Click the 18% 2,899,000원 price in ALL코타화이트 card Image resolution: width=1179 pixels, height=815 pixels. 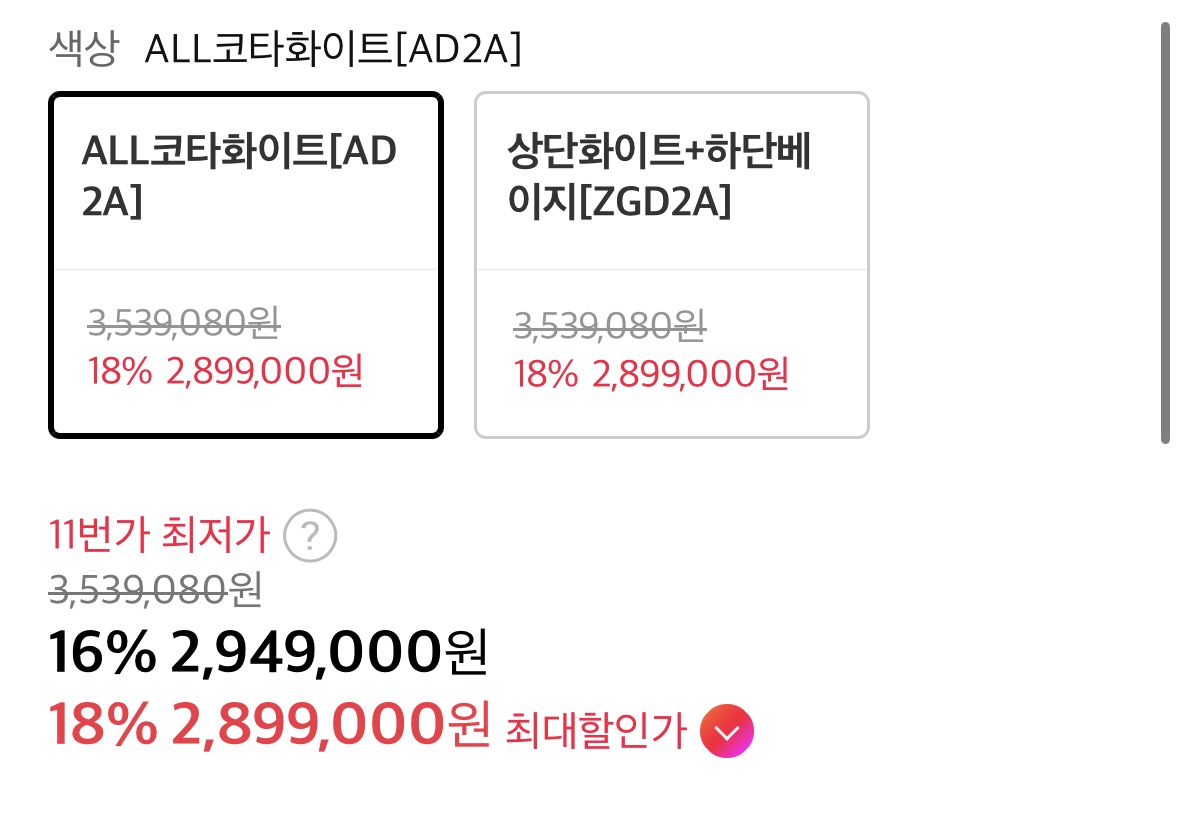tap(225, 371)
